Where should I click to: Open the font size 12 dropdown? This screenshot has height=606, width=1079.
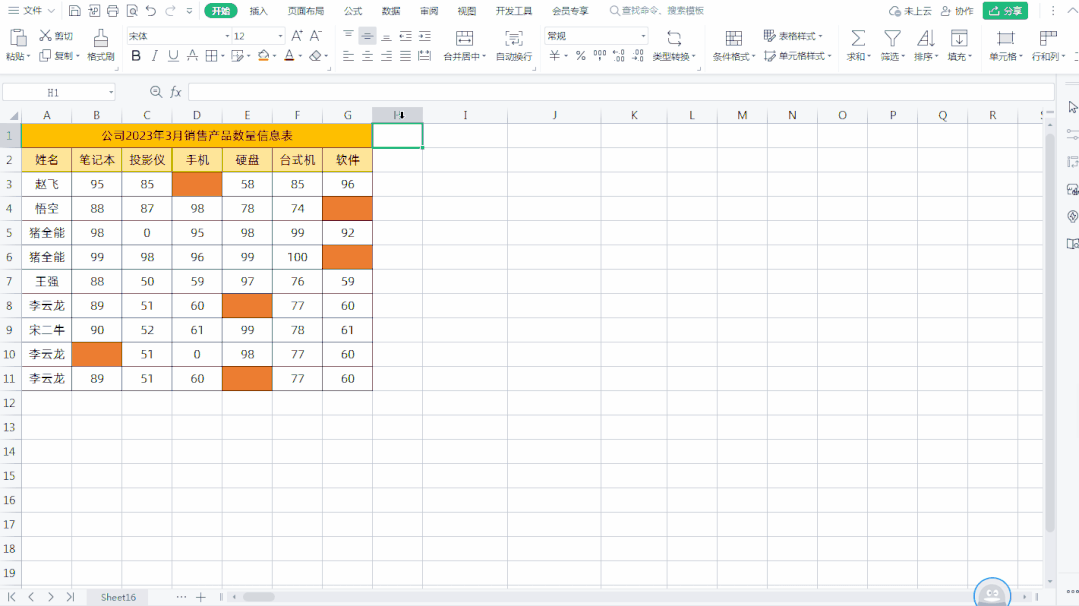(x=280, y=36)
